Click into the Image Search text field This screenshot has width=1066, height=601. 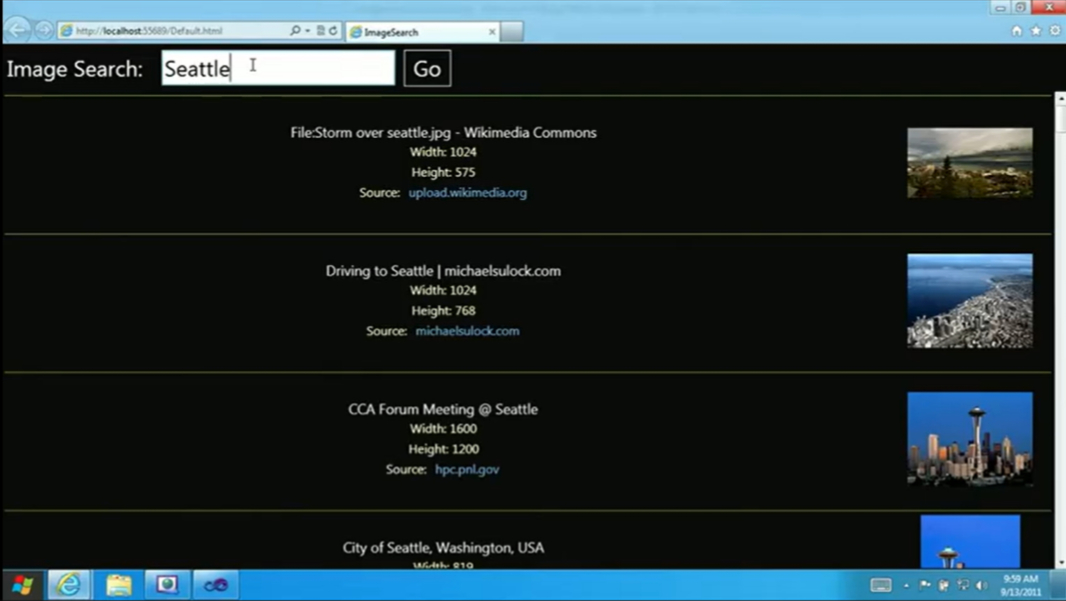pos(278,68)
